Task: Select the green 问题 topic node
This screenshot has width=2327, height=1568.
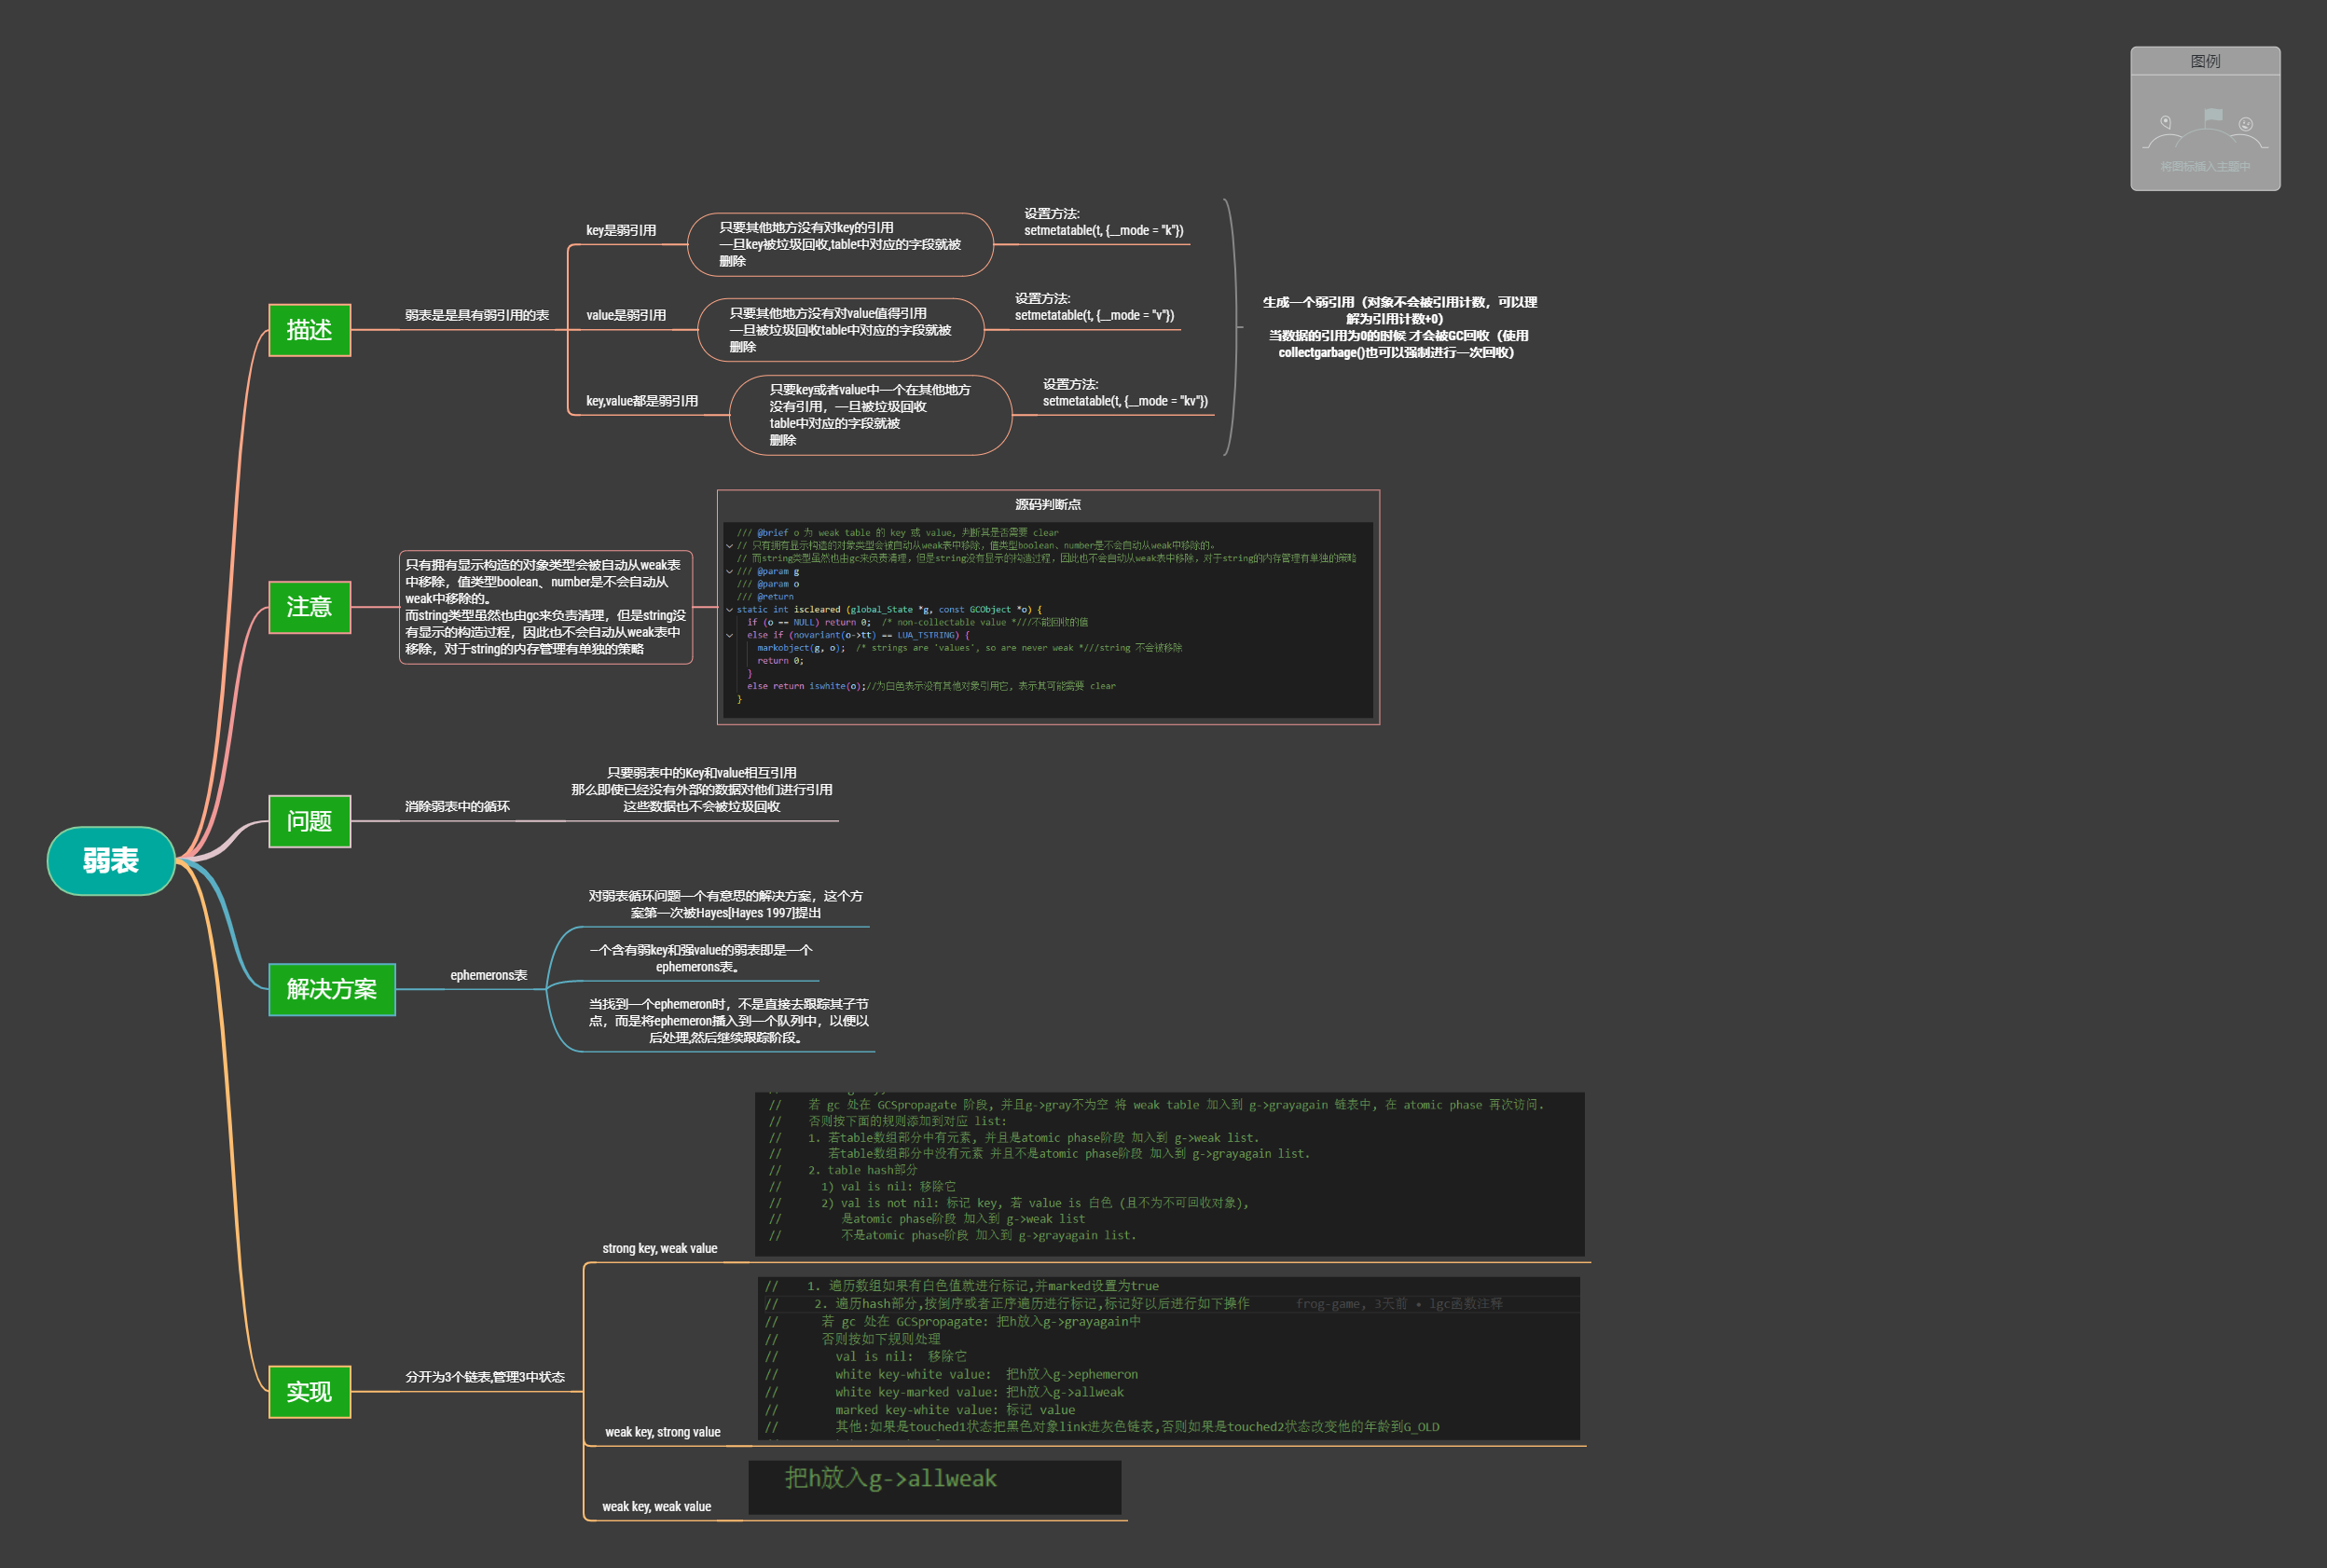Action: (x=309, y=821)
